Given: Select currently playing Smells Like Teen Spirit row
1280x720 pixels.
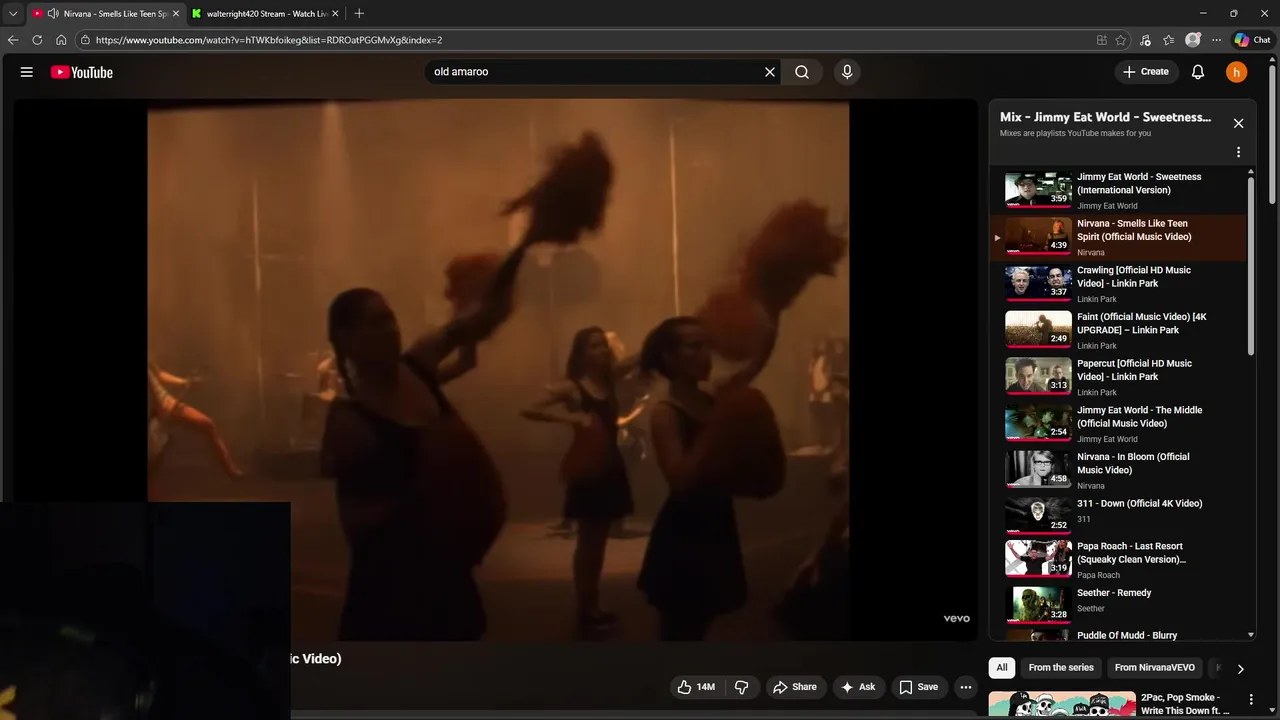Looking at the screenshot, I should [x=1119, y=238].
